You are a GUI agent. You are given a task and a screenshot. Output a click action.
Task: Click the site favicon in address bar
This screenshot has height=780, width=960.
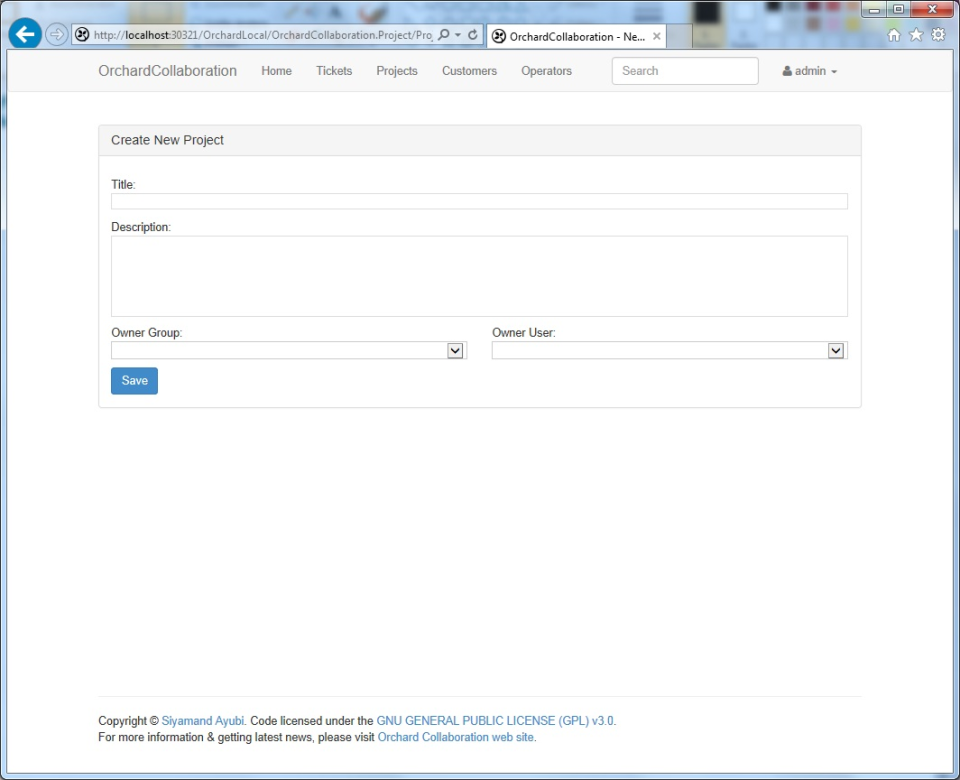[82, 35]
